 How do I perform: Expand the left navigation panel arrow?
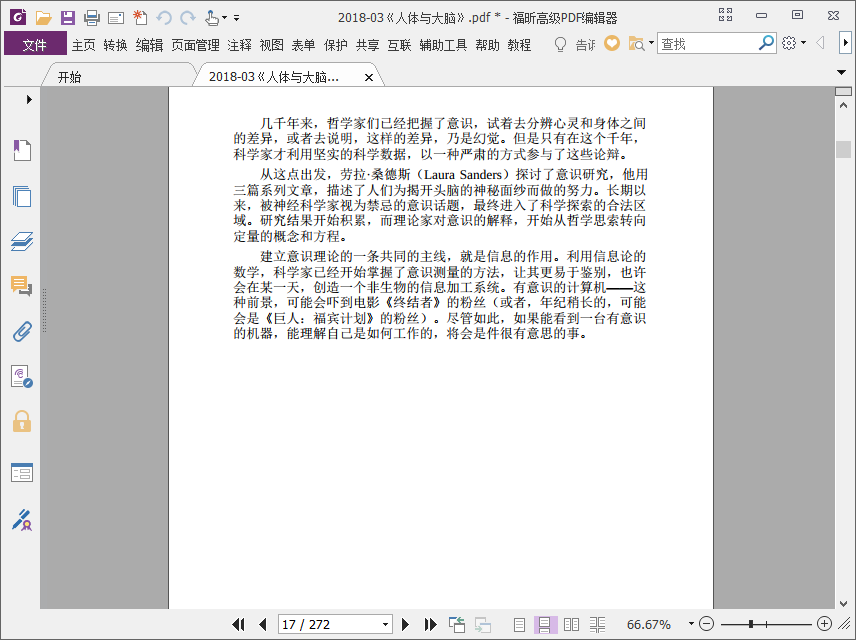(29, 99)
